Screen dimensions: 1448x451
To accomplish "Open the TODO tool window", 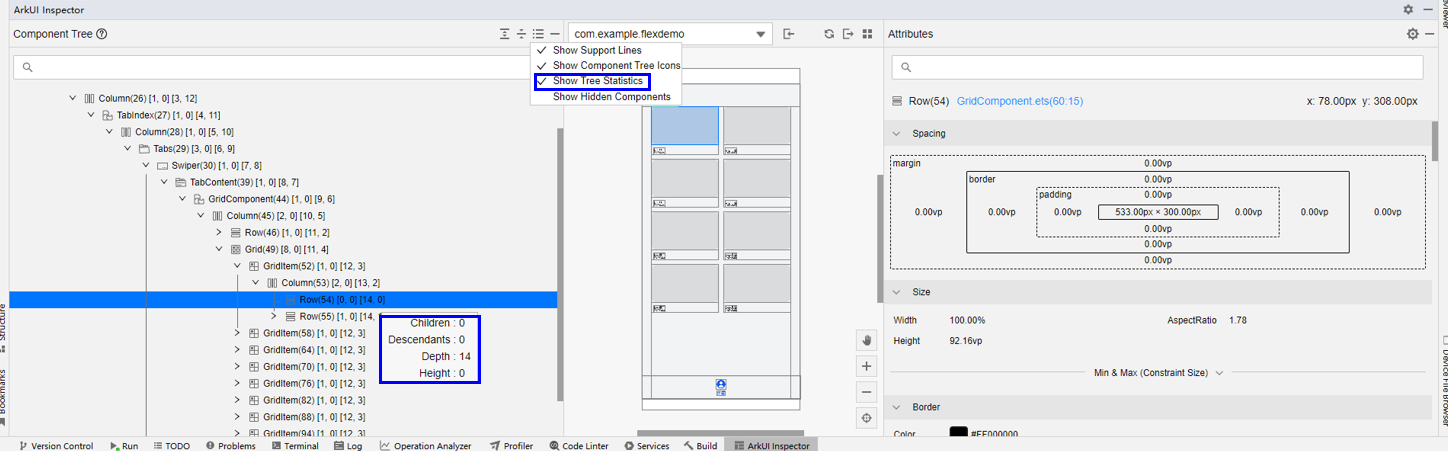I will pos(171,446).
